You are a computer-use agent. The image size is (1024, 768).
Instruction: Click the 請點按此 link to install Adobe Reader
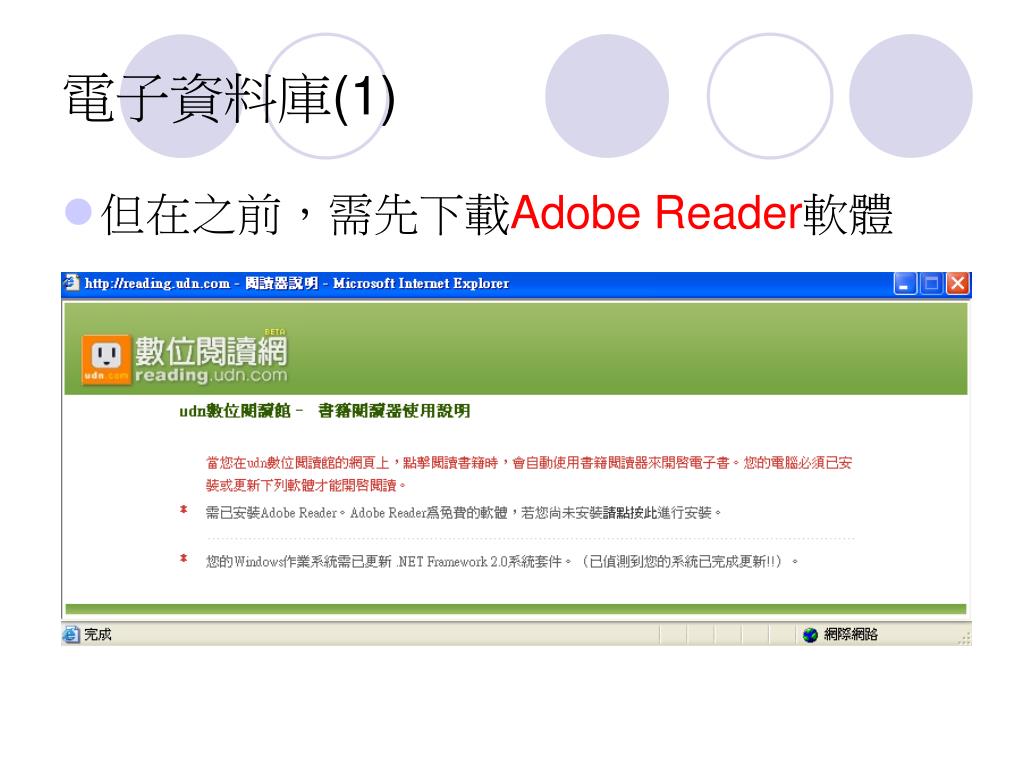(x=628, y=513)
